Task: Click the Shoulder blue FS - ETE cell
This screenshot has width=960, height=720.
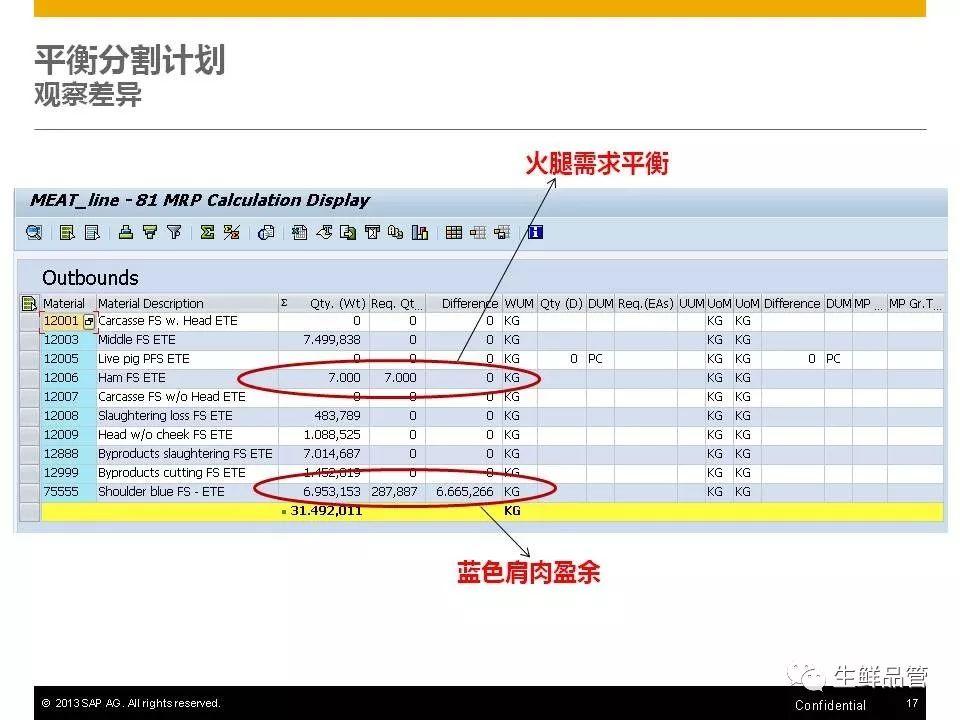Action: (x=161, y=492)
